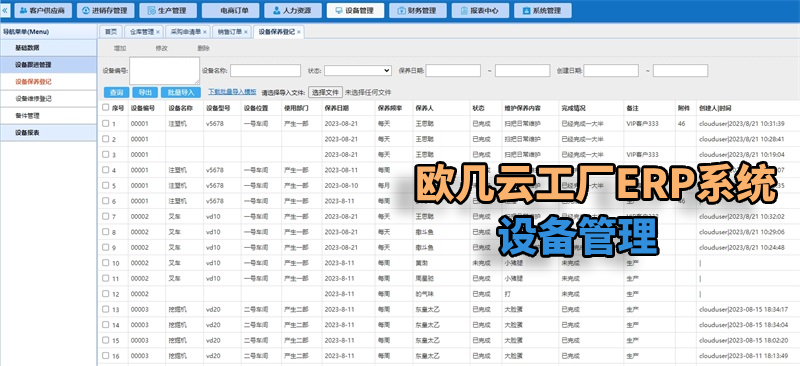Select the 设备管理 top menu
Image resolution: width=800 pixels, height=366 pixels.
[x=355, y=10]
